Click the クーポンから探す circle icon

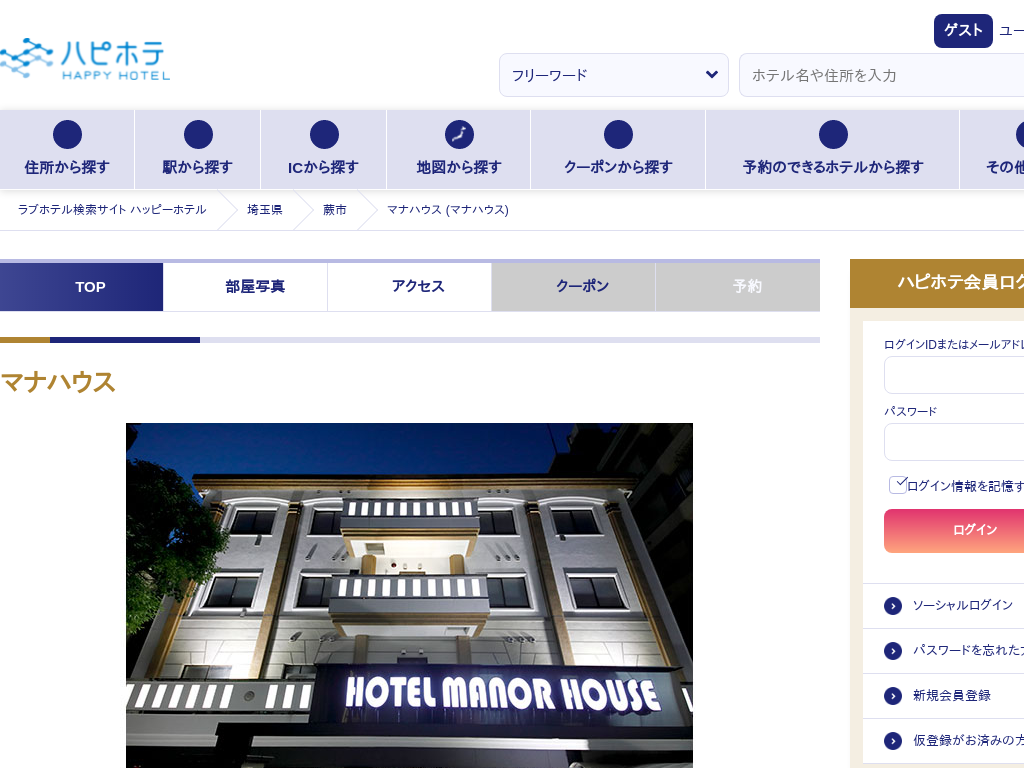(x=618, y=135)
